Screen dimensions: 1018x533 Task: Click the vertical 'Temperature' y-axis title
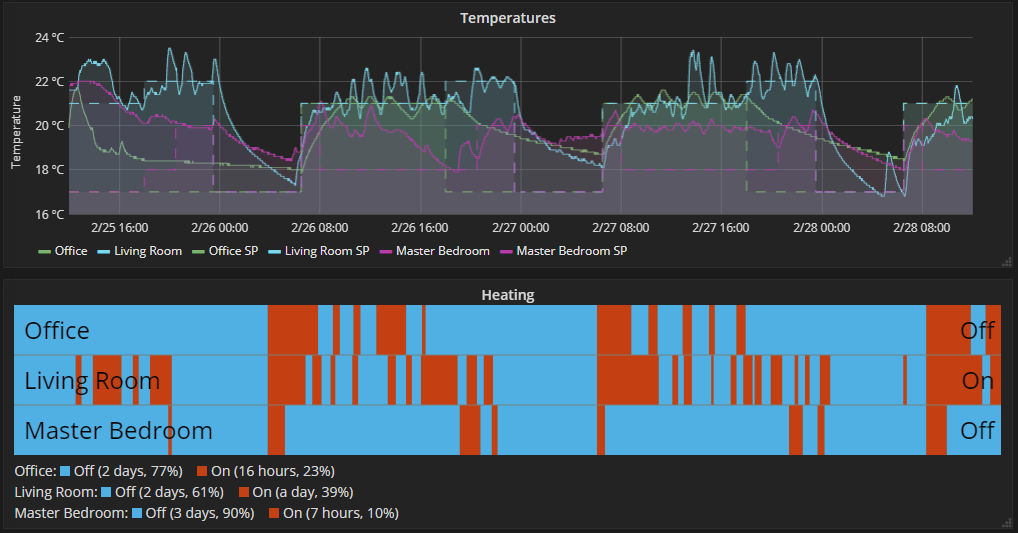pos(16,132)
